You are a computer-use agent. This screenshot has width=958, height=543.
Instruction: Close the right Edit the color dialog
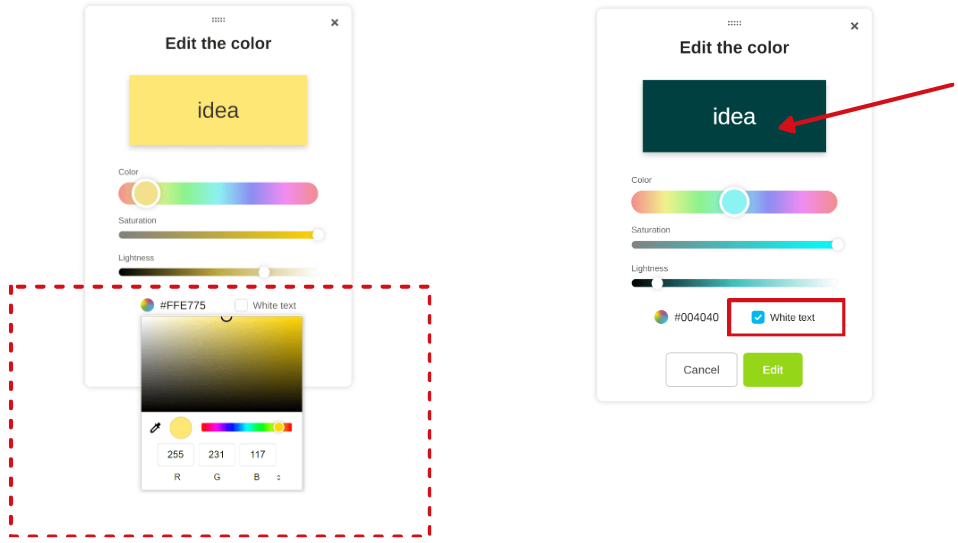[854, 26]
